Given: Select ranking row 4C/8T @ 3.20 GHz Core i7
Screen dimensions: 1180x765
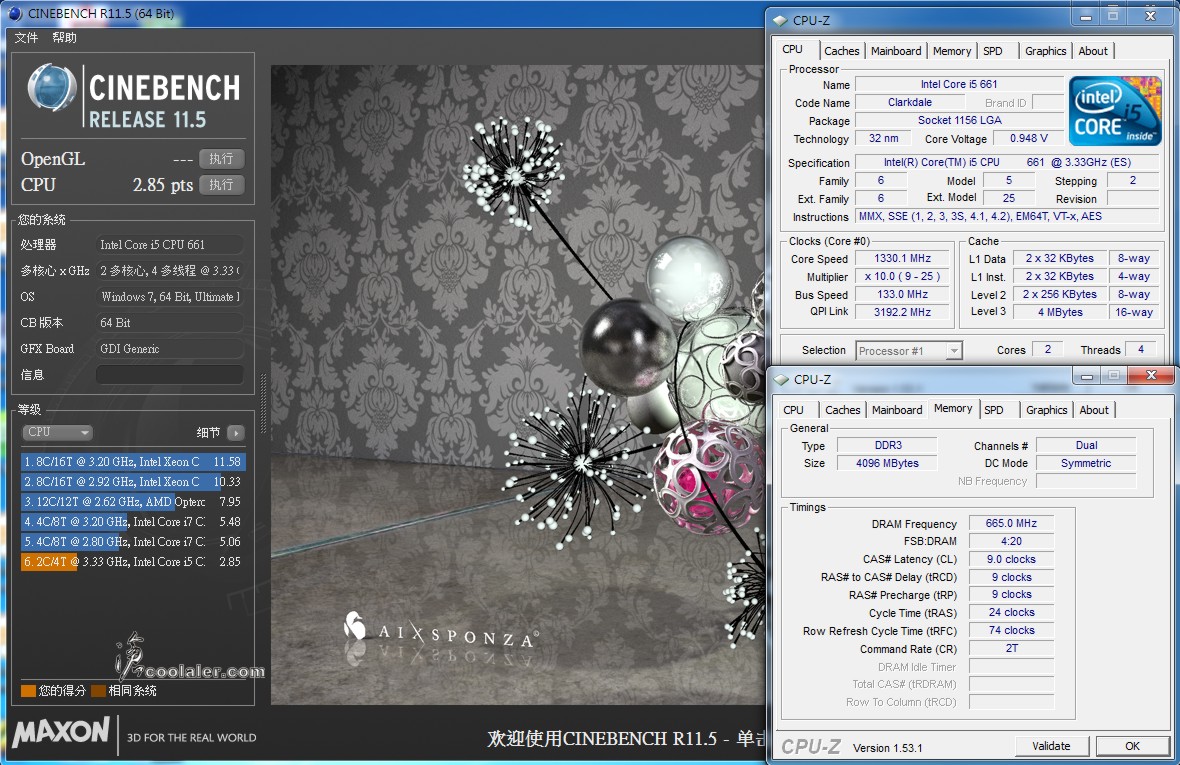Looking at the screenshot, I should [133, 522].
